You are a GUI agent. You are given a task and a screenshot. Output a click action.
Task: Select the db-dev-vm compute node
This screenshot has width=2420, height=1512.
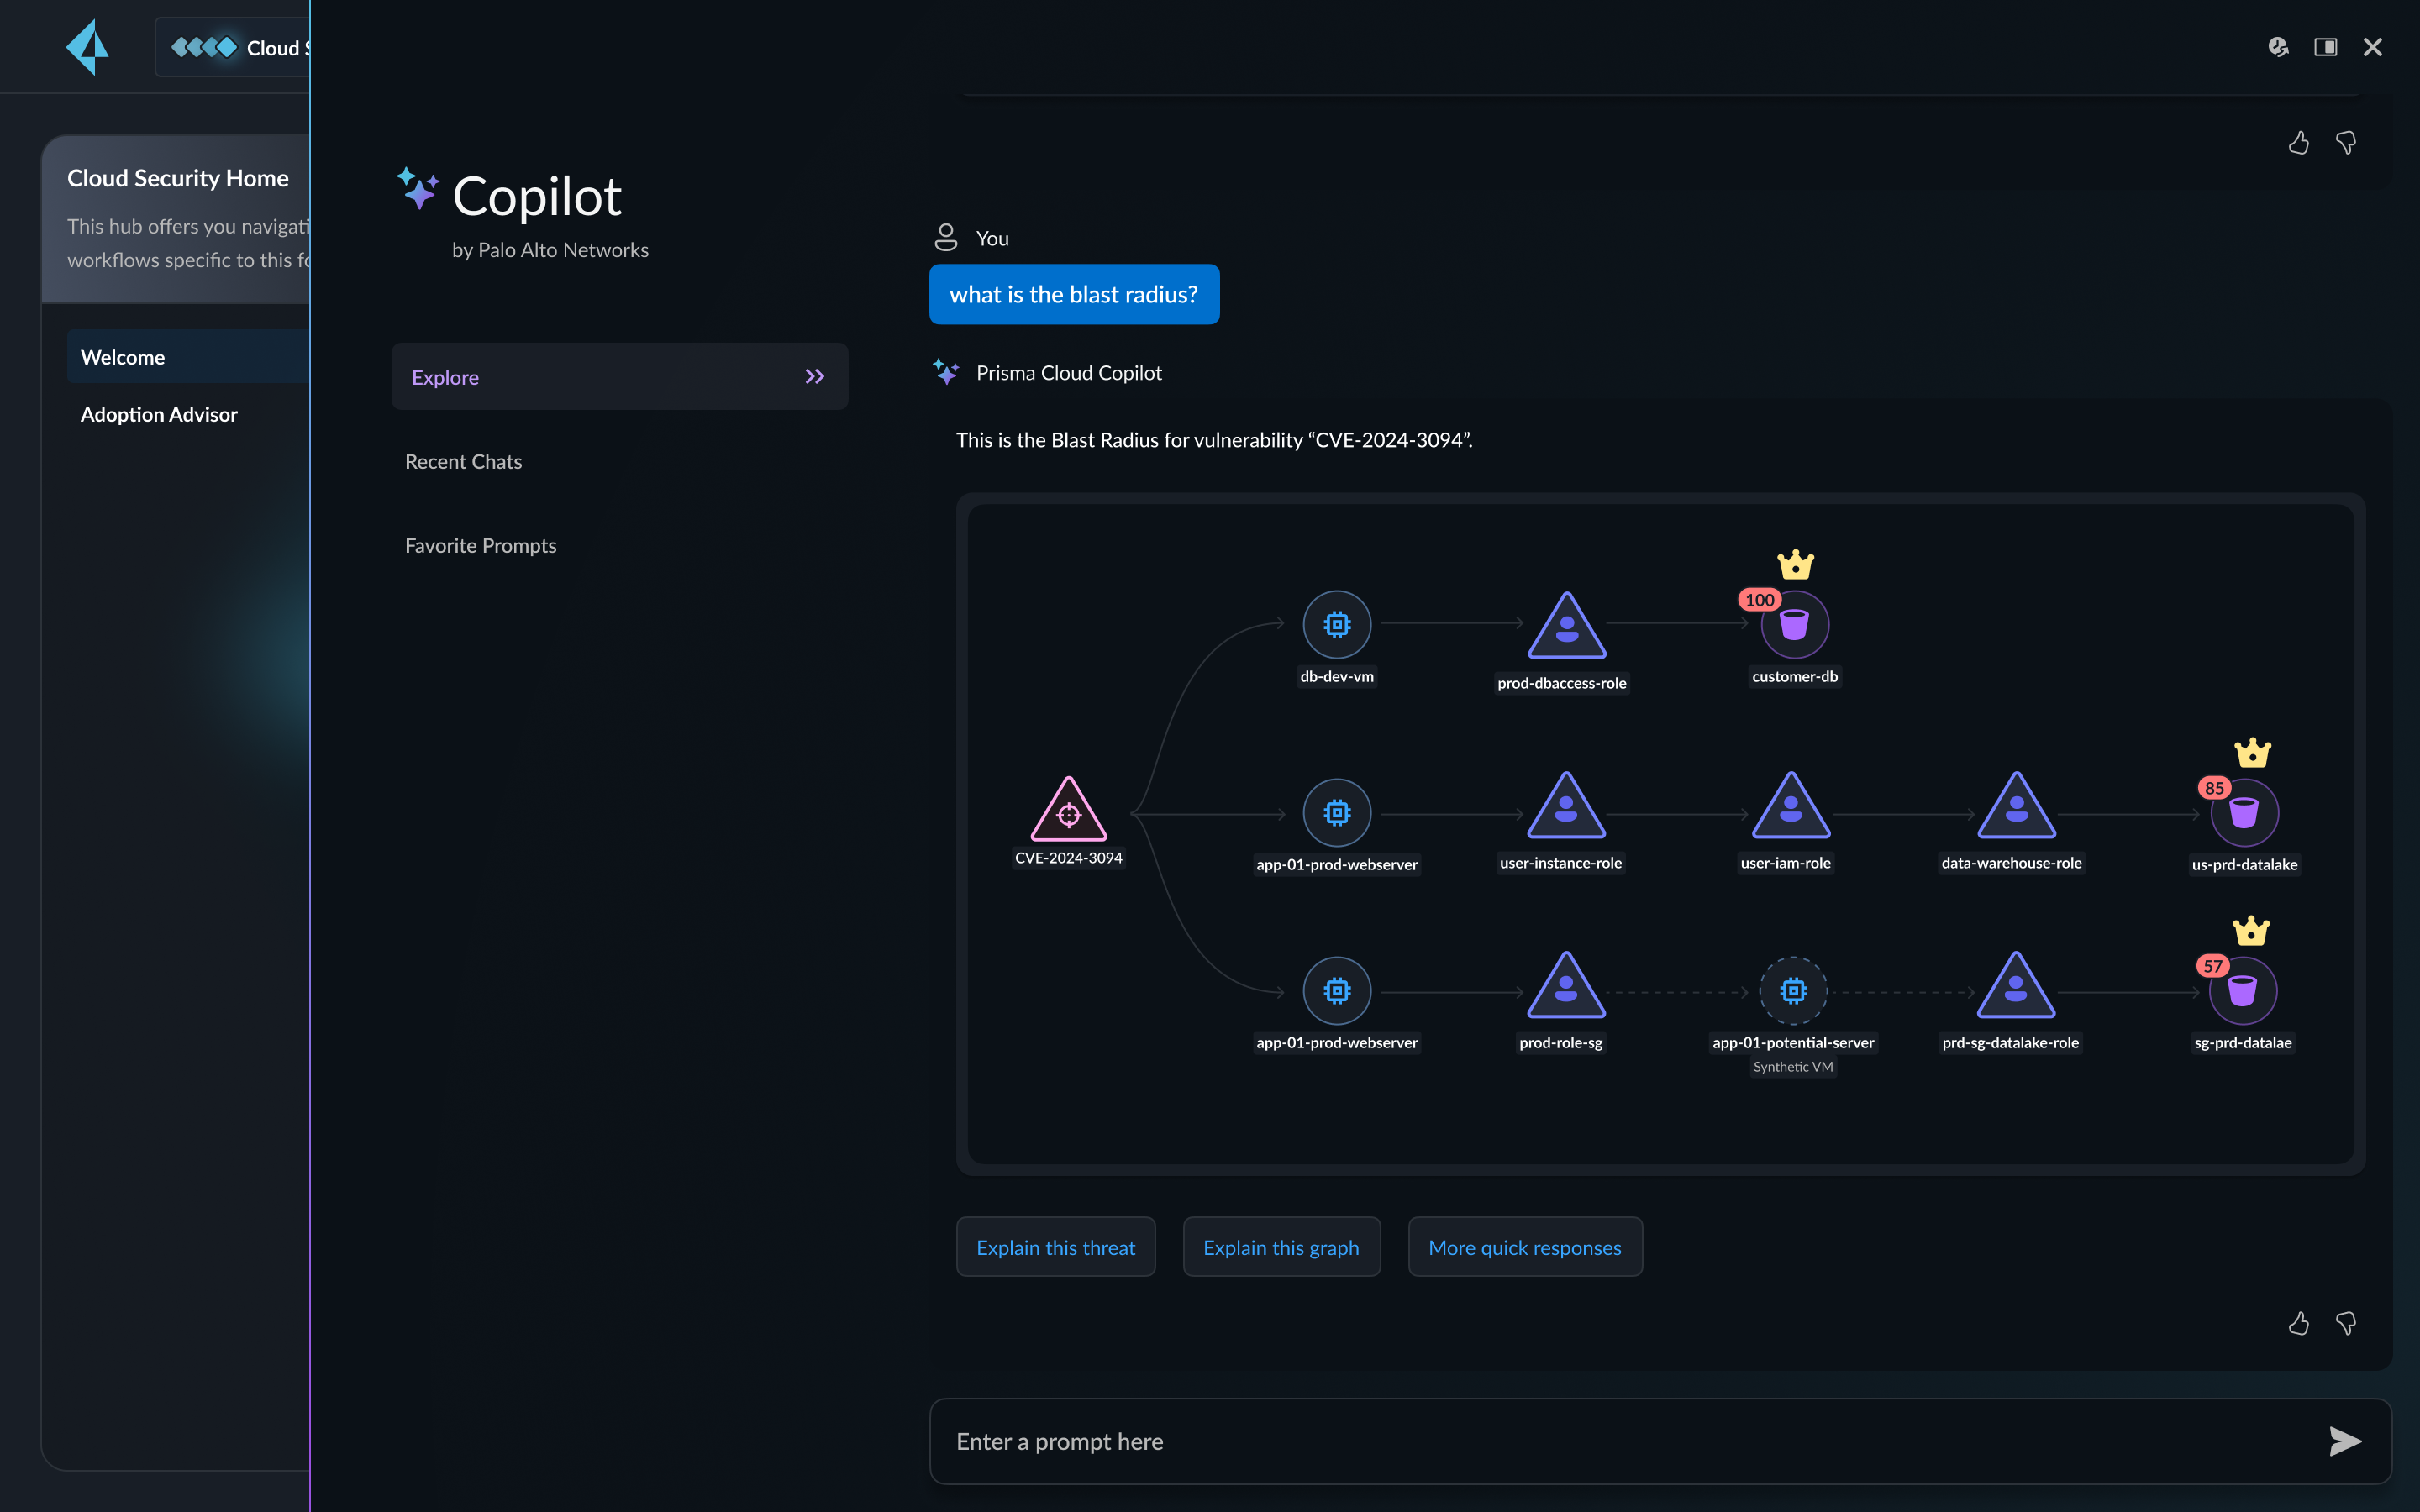pyautogui.click(x=1336, y=625)
